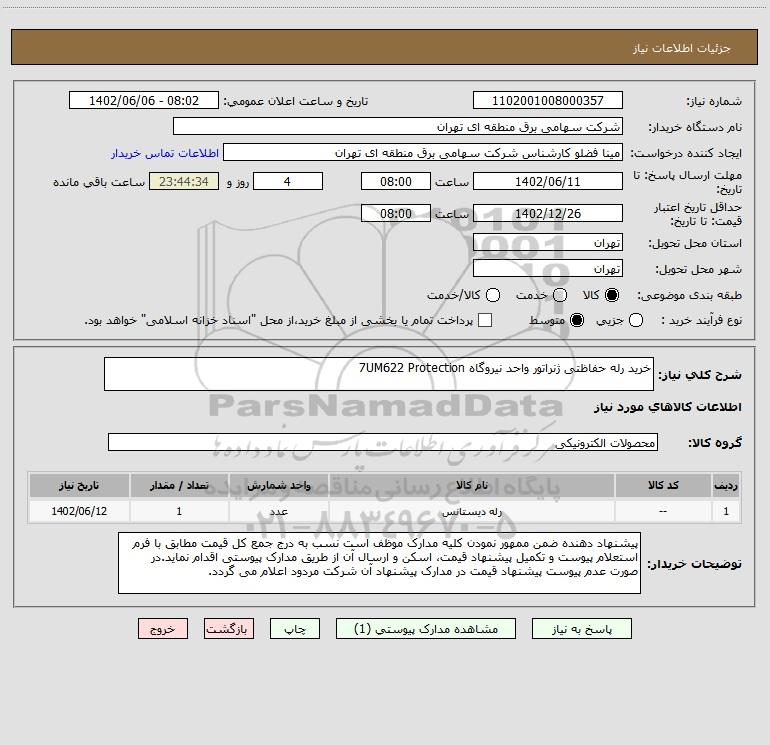Click the شهر محل تحویل field
This screenshot has width=770, height=745.
548,268
